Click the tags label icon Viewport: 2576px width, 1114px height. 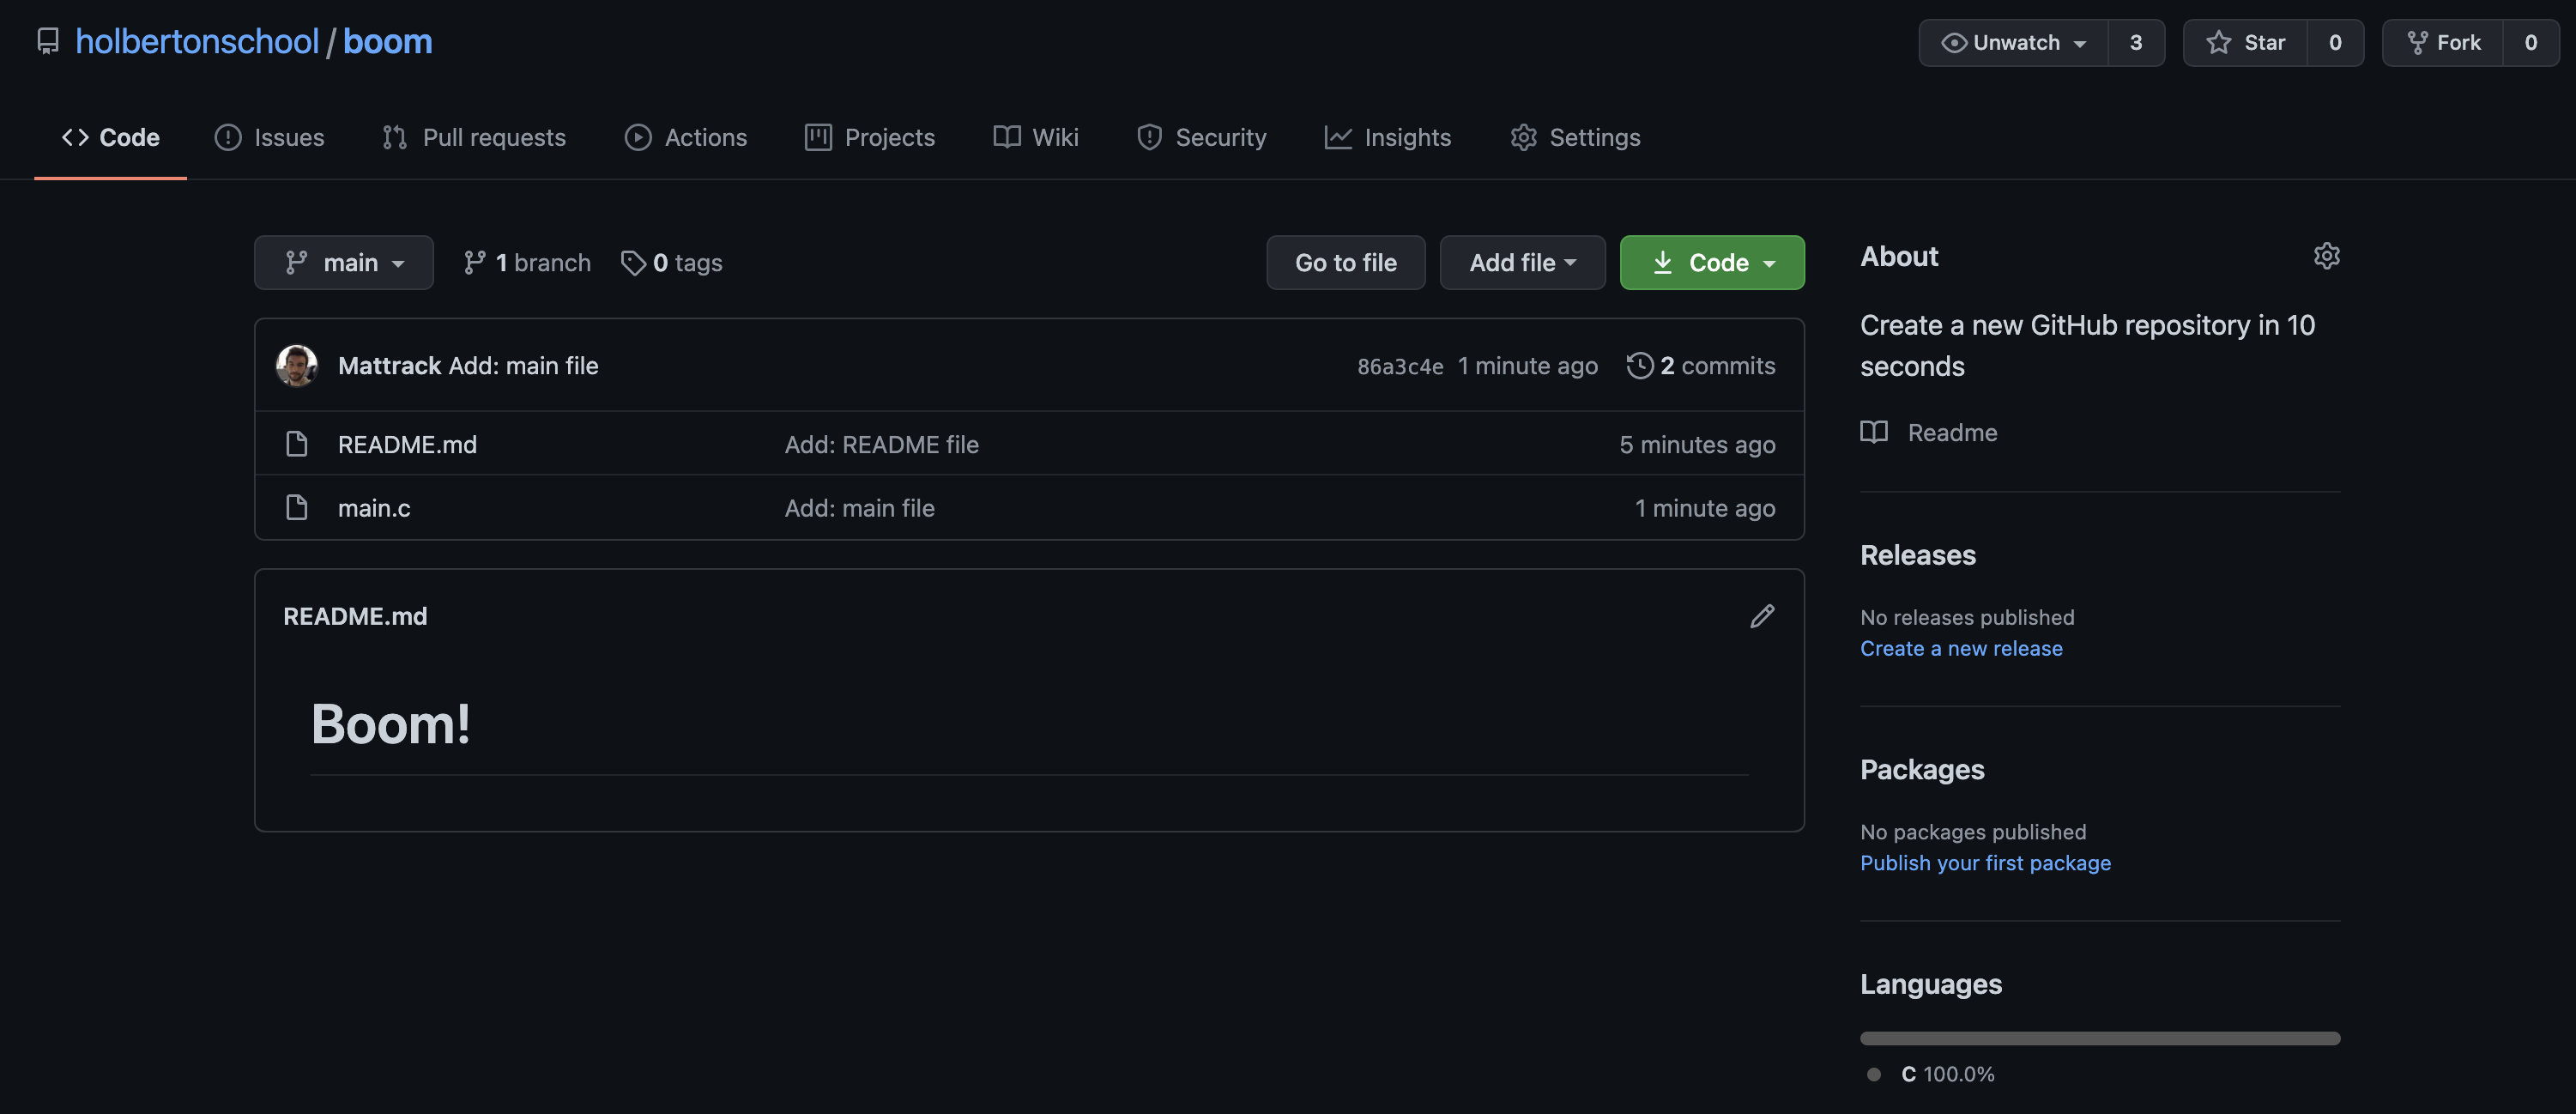(632, 263)
